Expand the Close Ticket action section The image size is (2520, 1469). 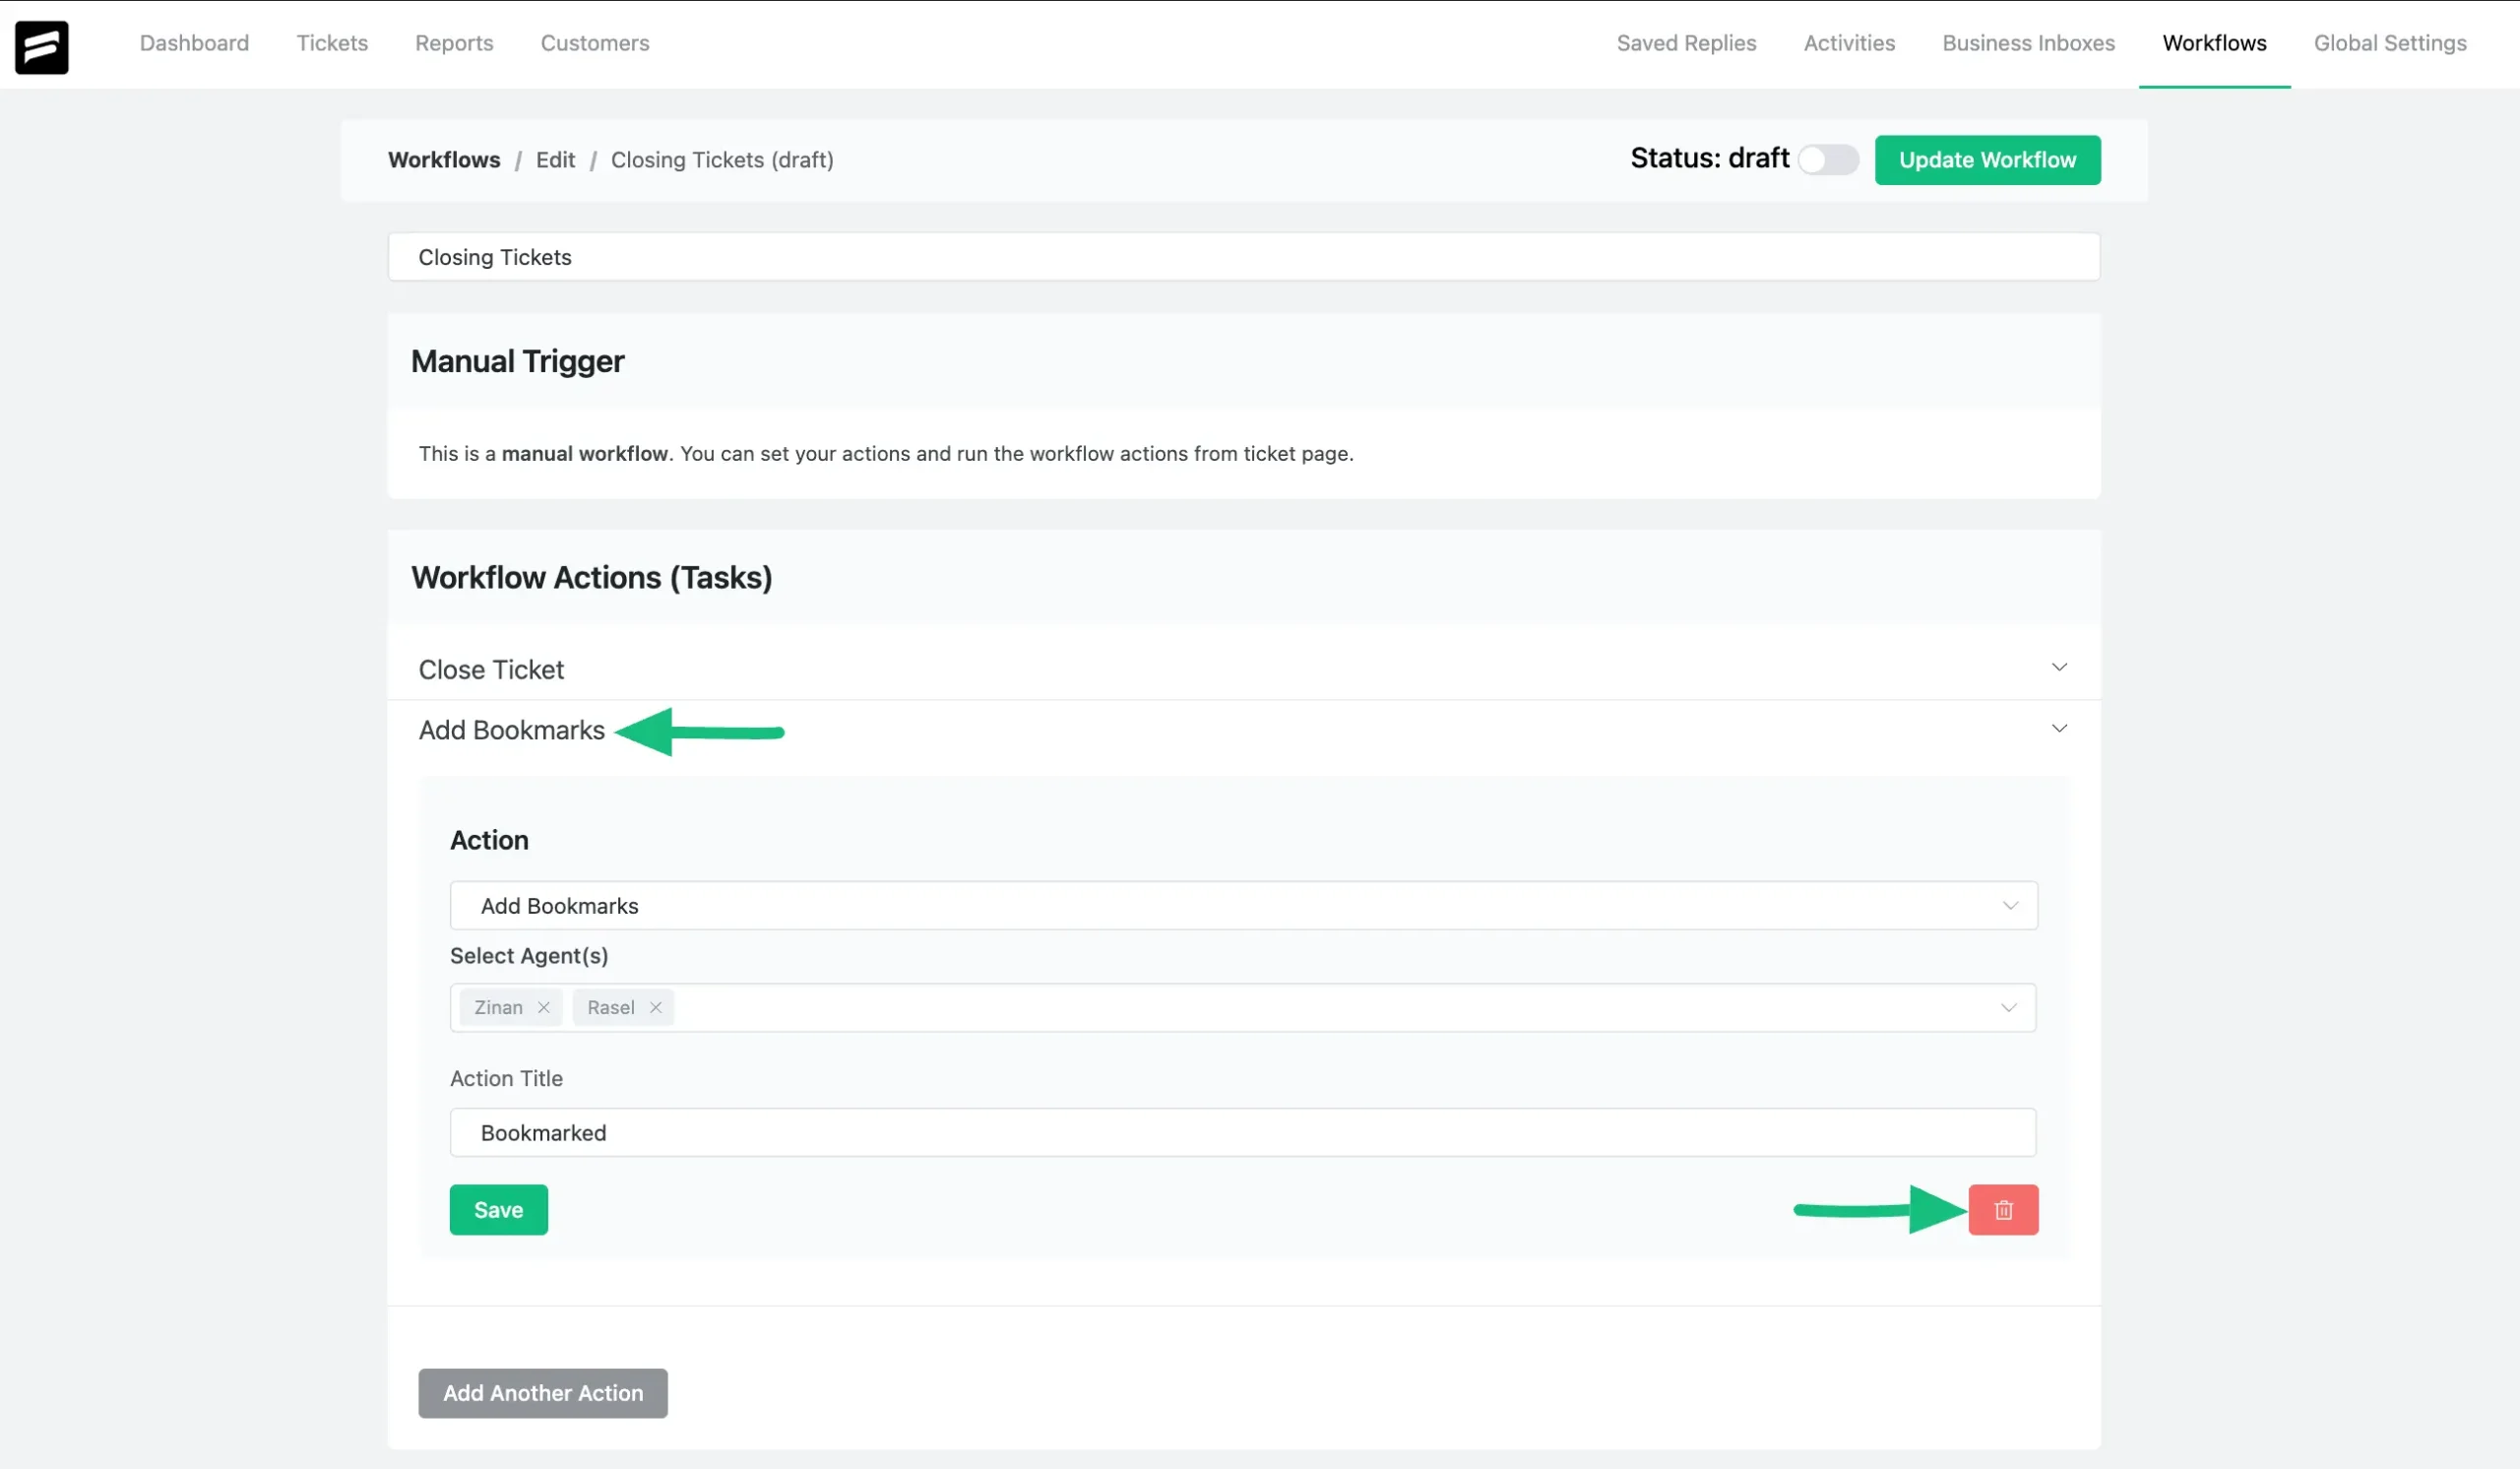2058,669
